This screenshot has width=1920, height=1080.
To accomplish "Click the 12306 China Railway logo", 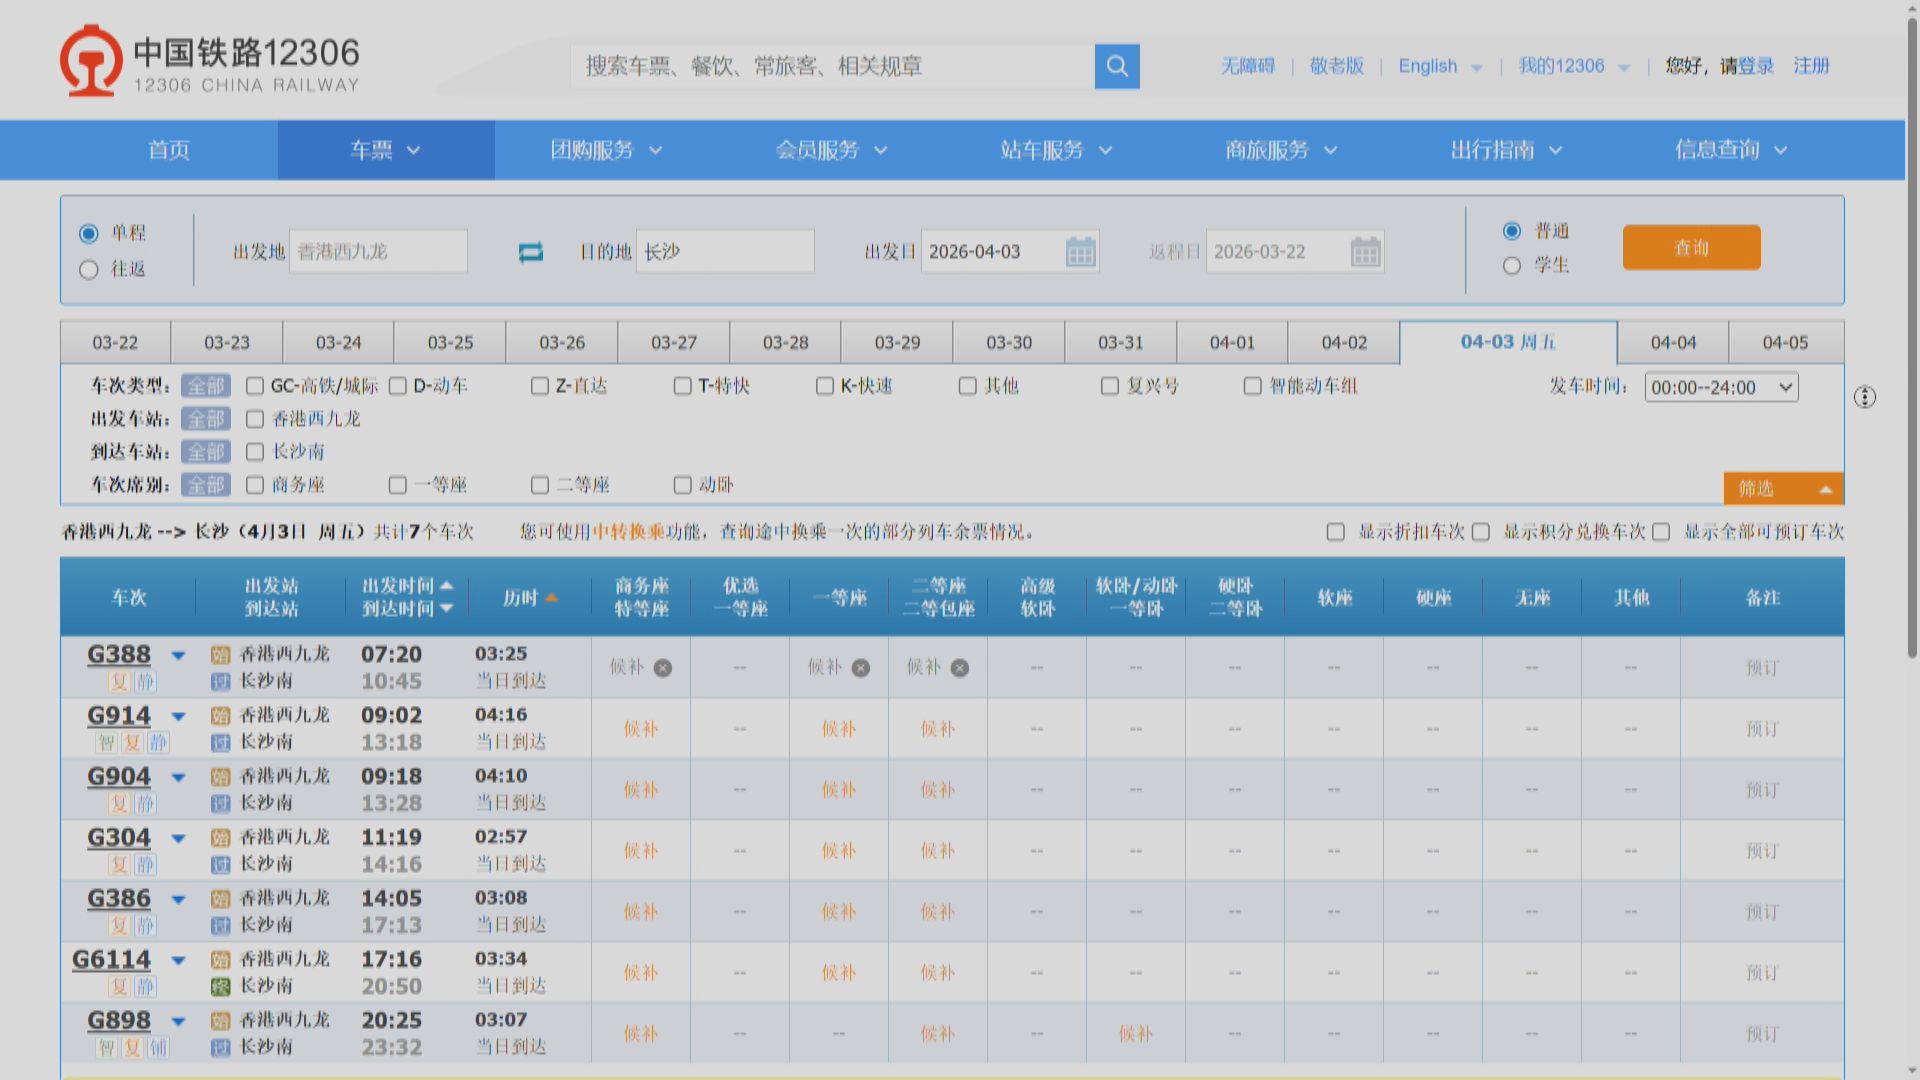I will click(210, 62).
